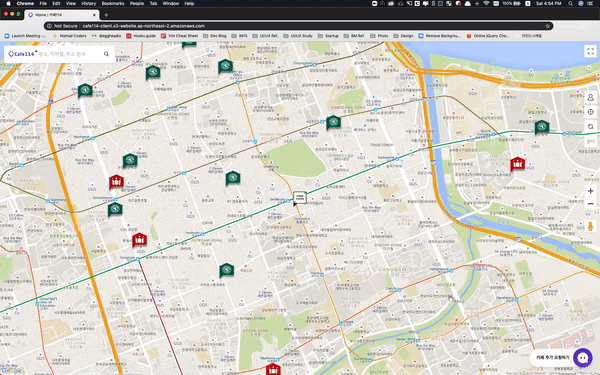Focus the place search input field
Screen dimensions: 600x375
pos(69,54)
